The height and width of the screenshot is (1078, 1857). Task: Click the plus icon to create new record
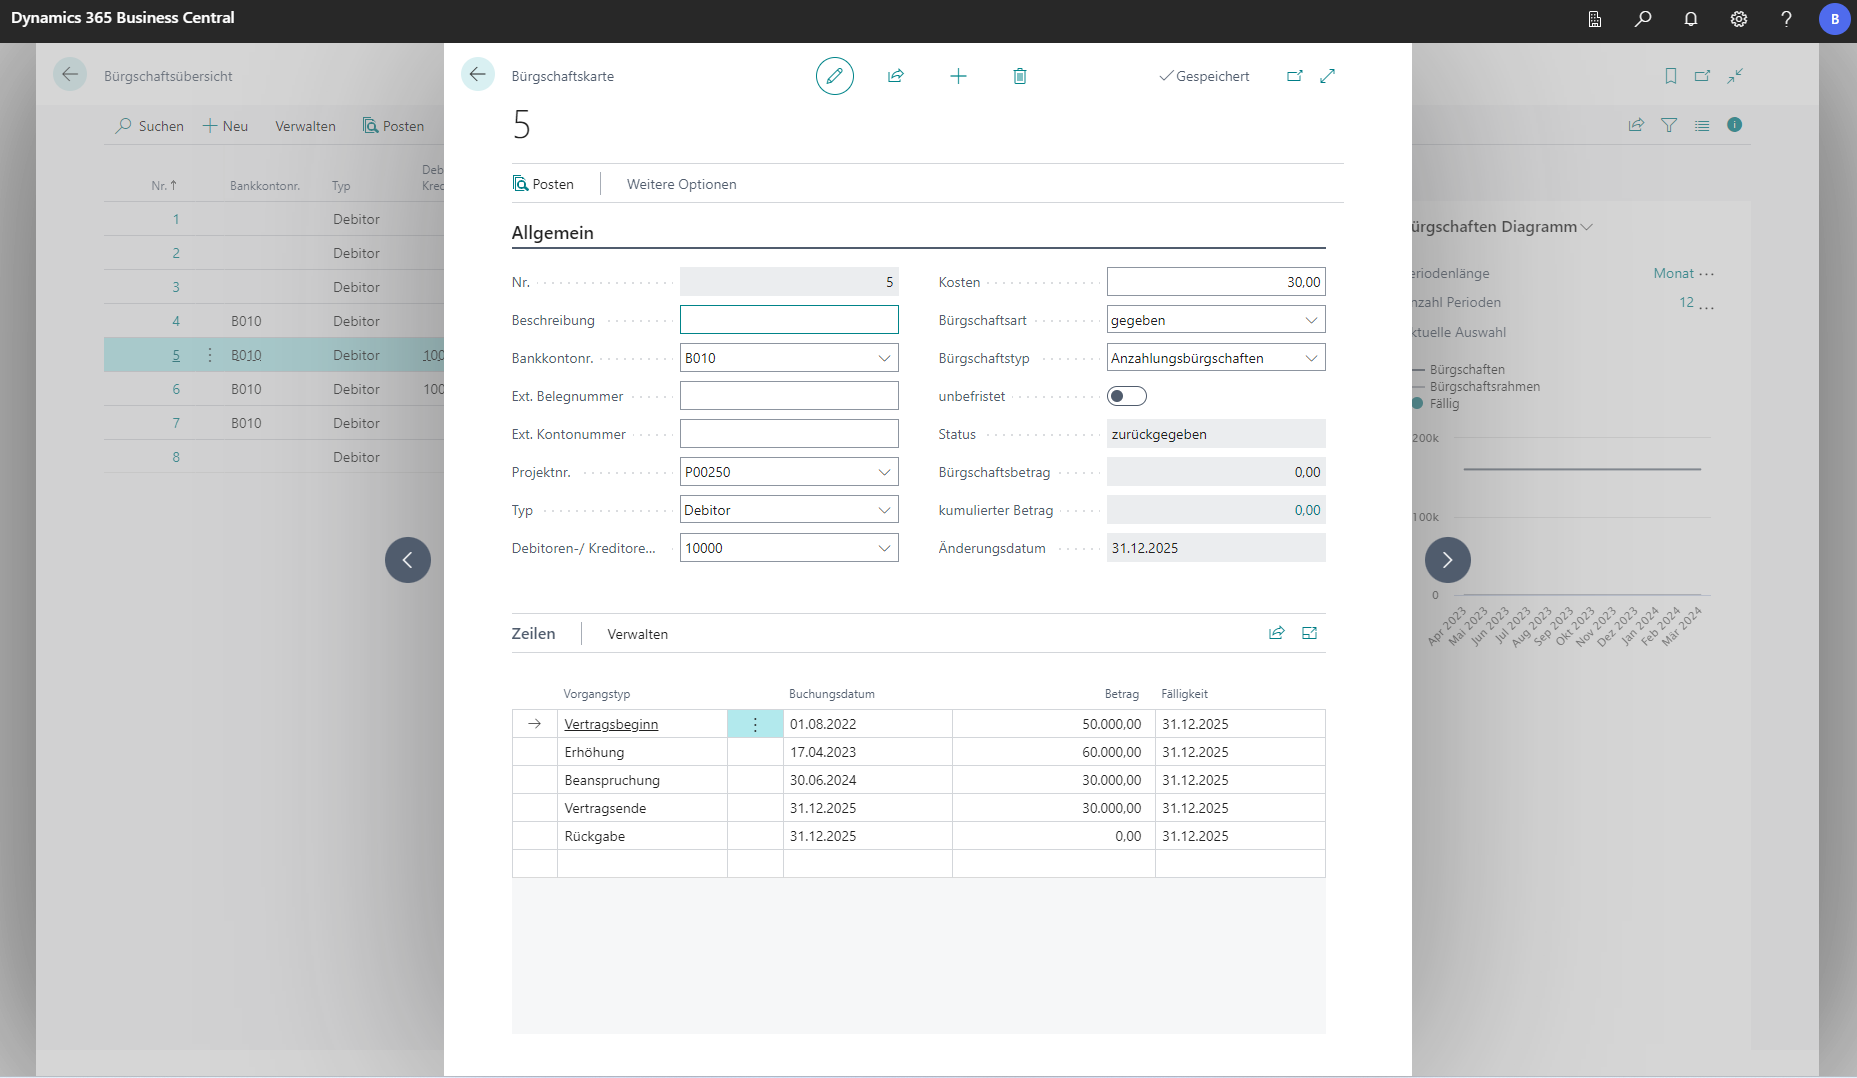pyautogui.click(x=958, y=76)
